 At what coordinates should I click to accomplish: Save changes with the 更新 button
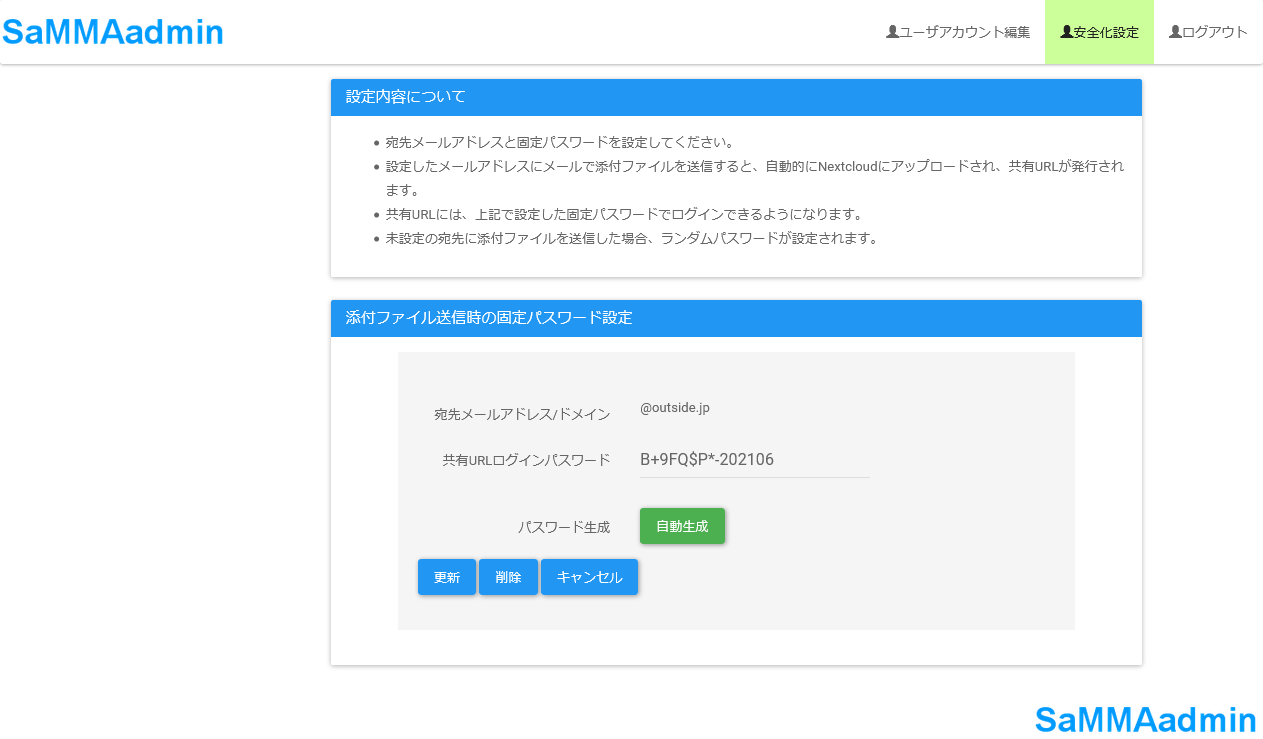point(447,577)
